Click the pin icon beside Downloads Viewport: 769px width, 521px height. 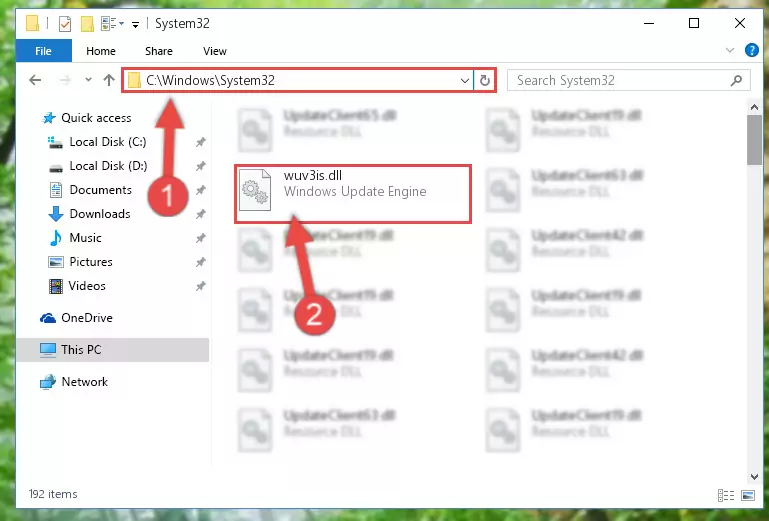coord(201,214)
